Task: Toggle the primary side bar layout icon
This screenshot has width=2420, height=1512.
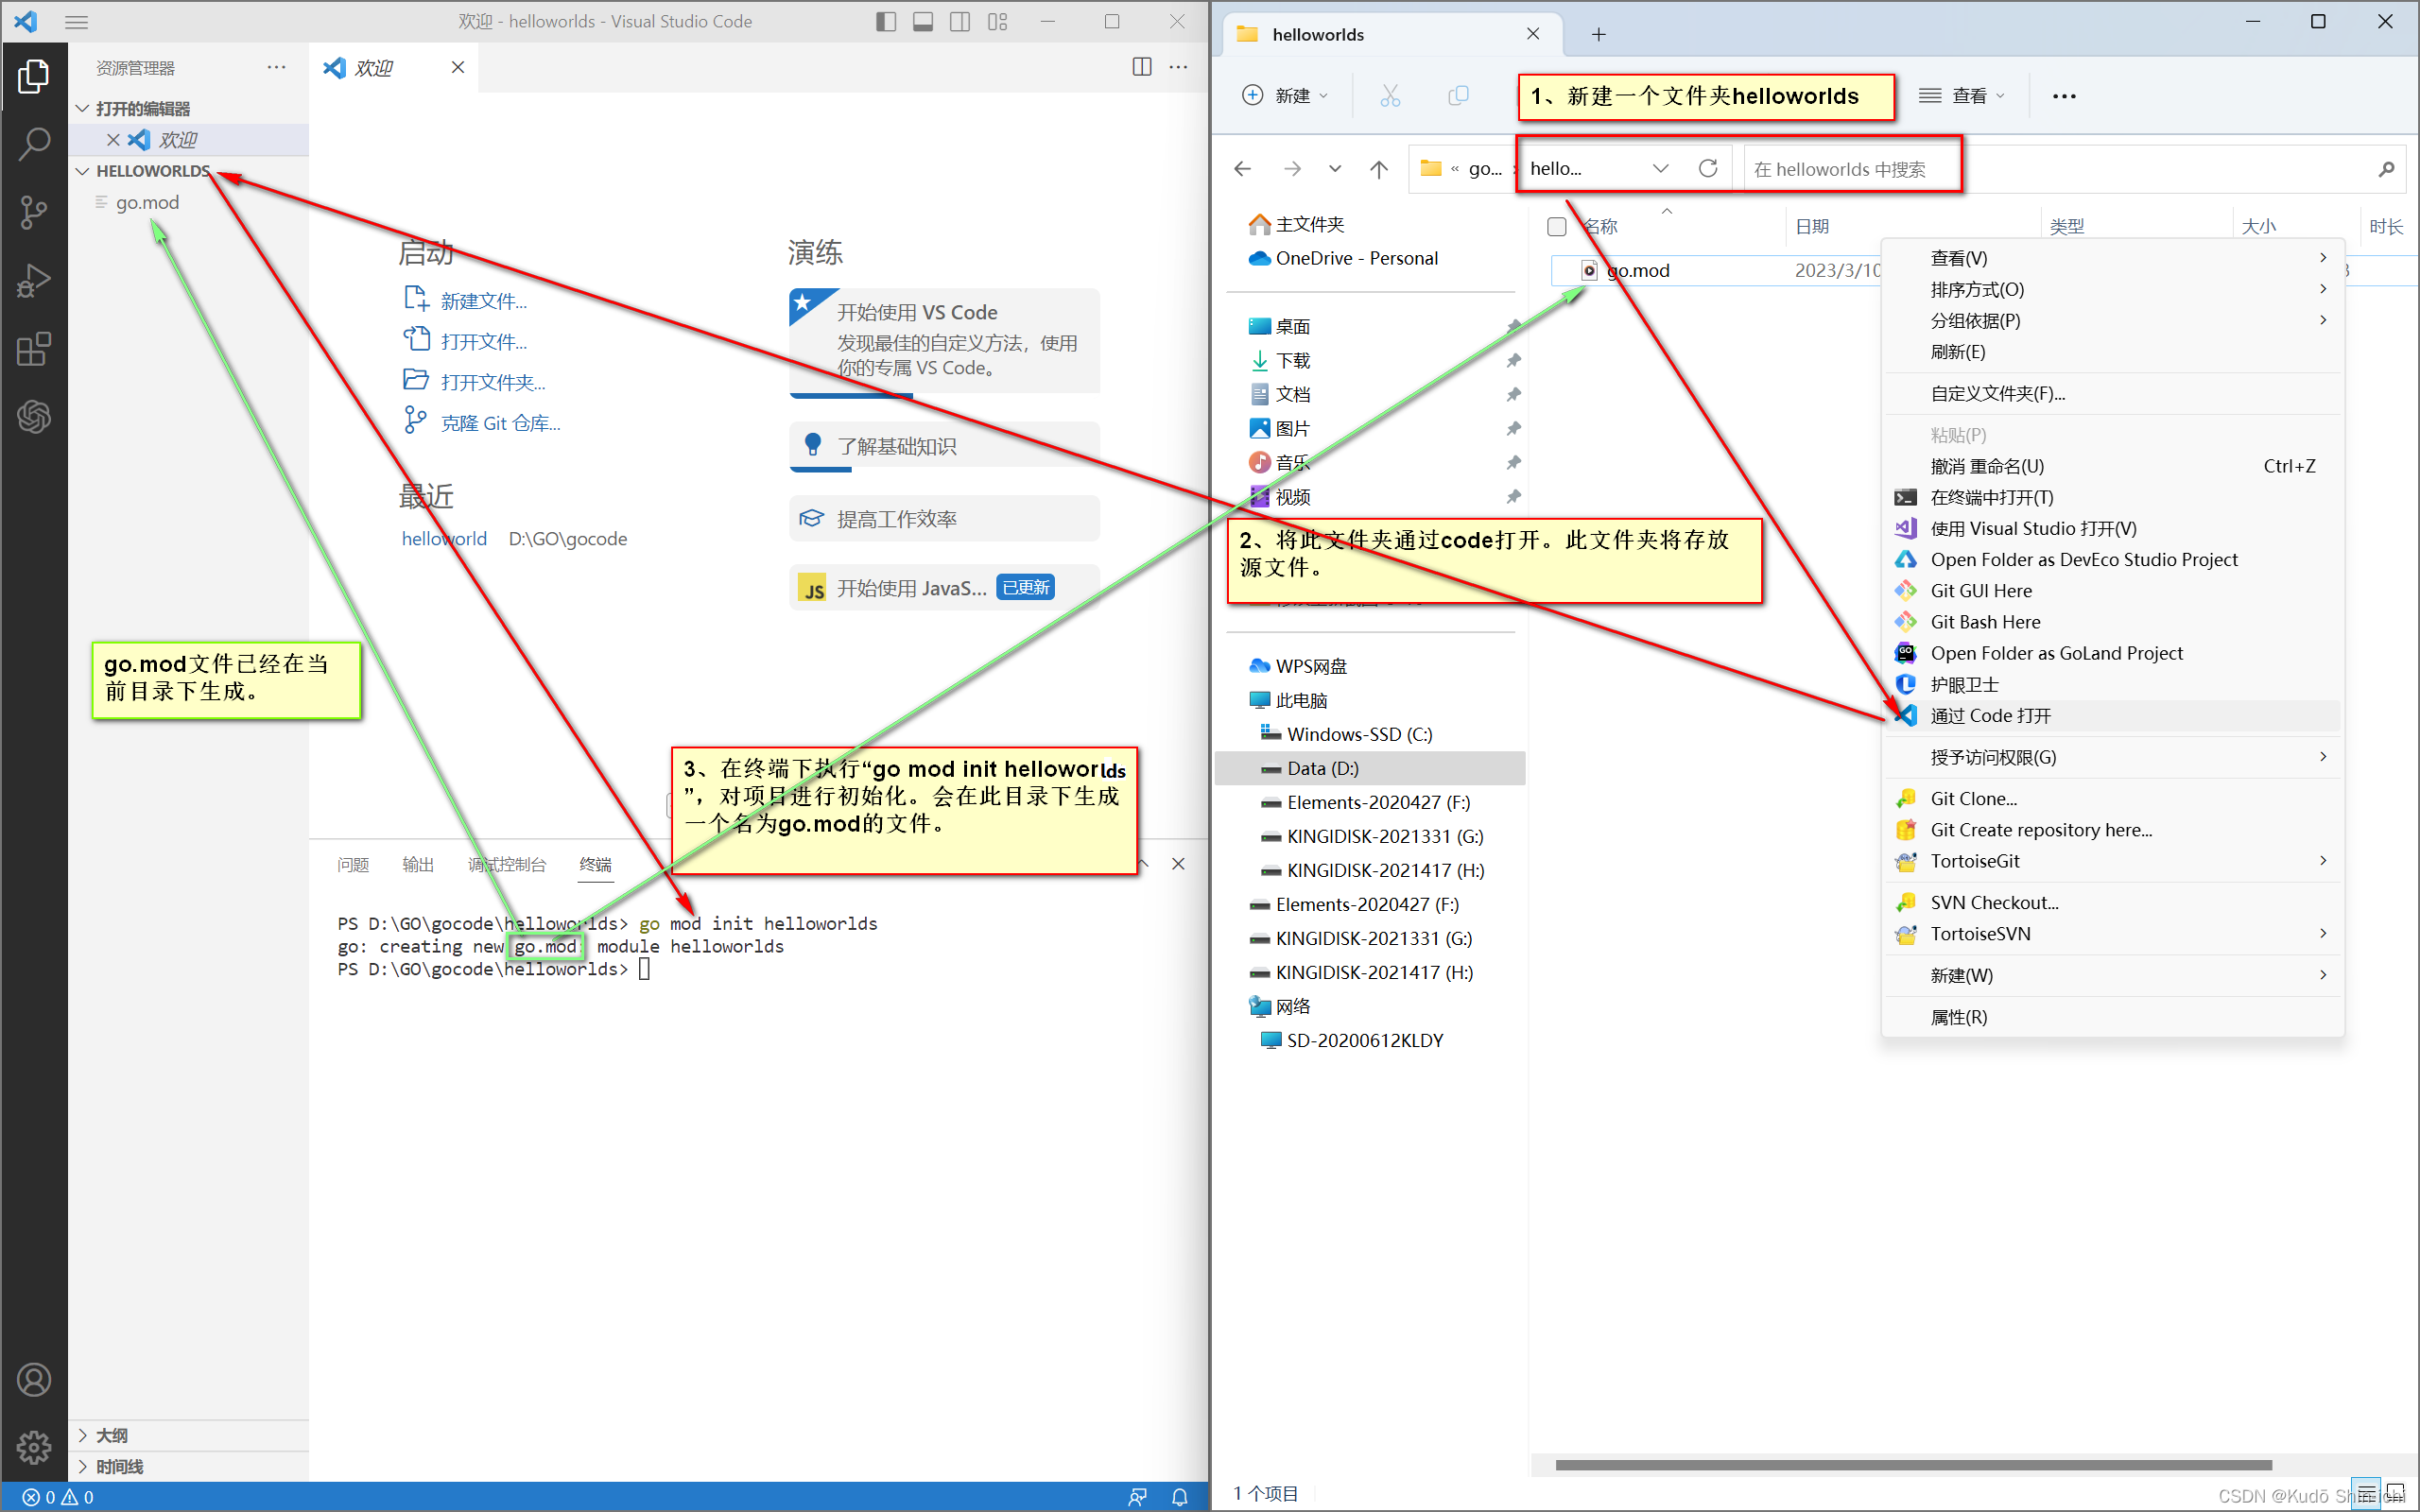Action: click(x=885, y=22)
